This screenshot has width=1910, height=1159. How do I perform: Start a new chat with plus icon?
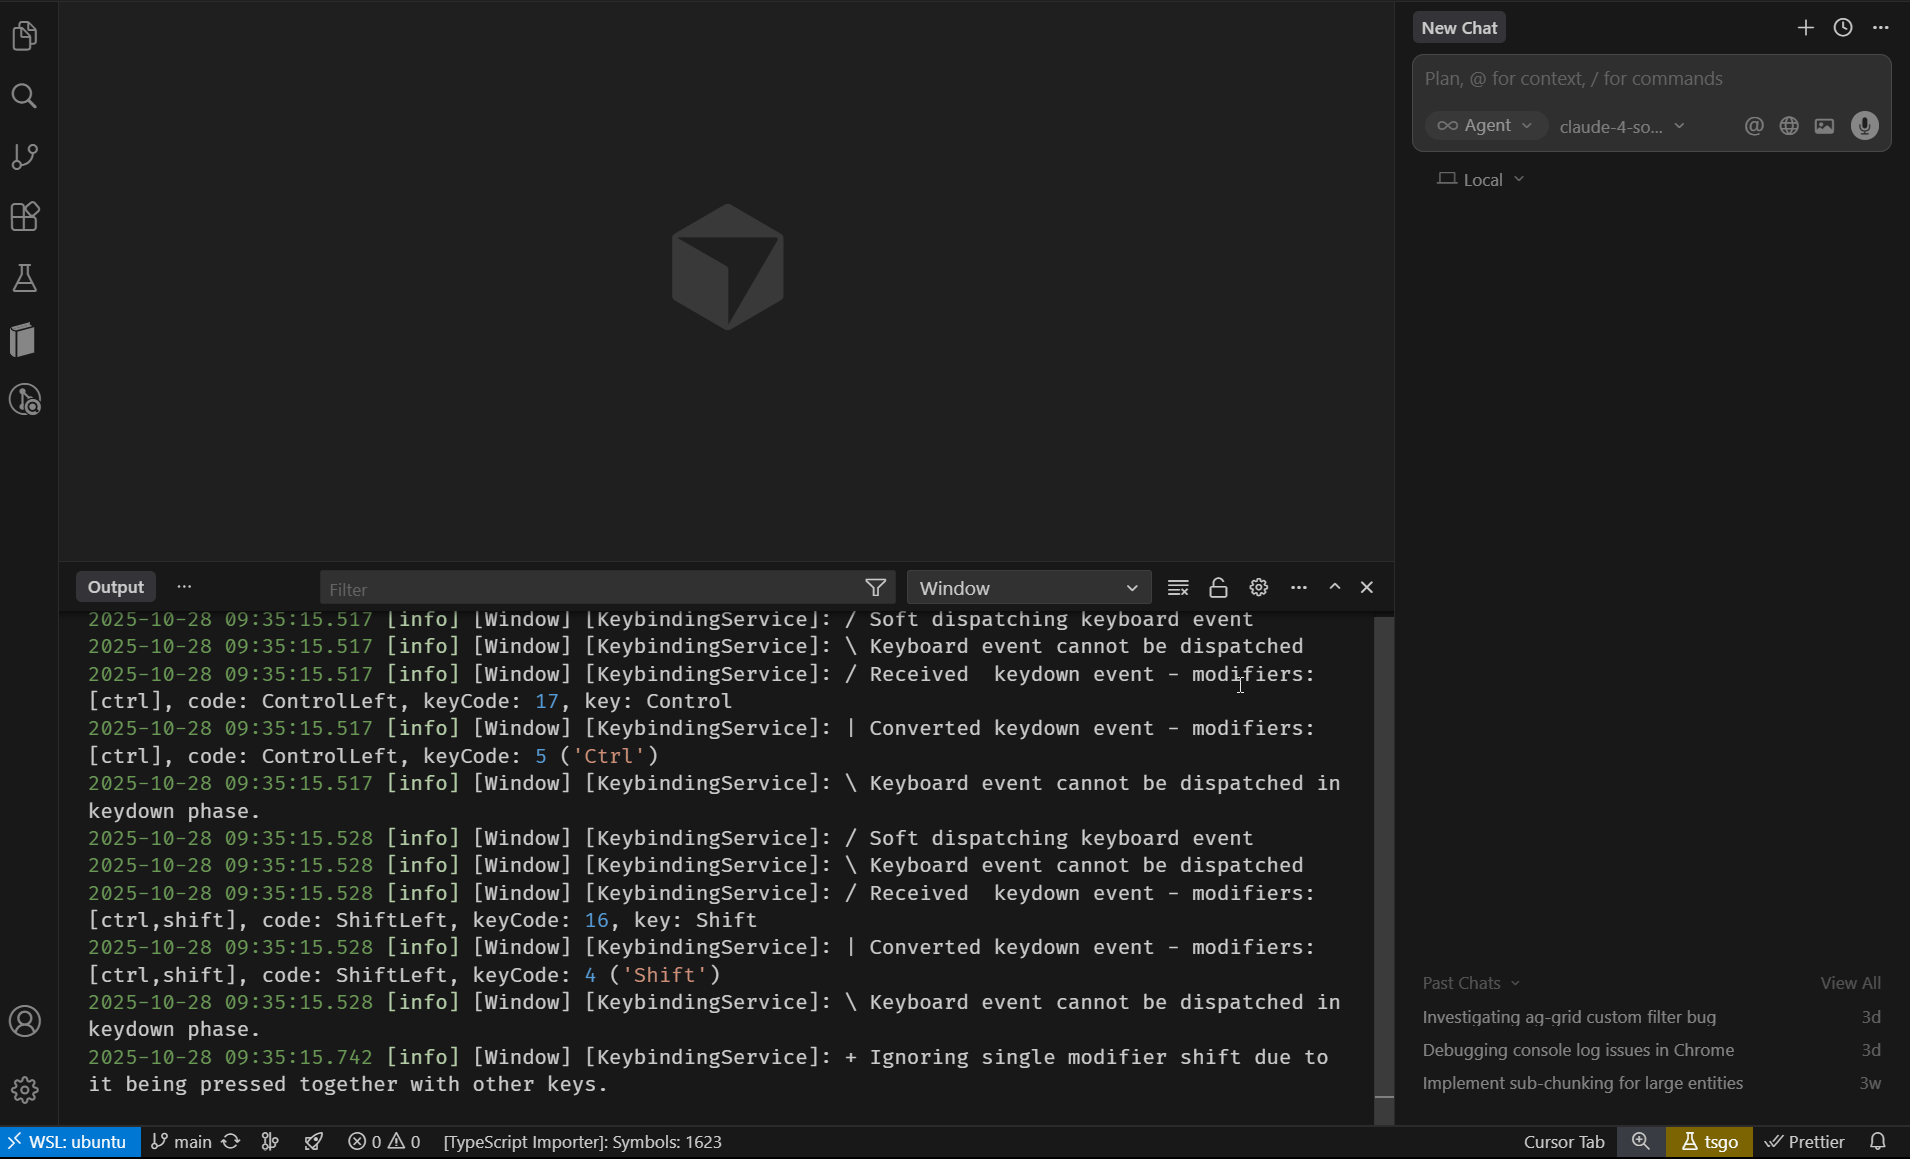pos(1805,28)
